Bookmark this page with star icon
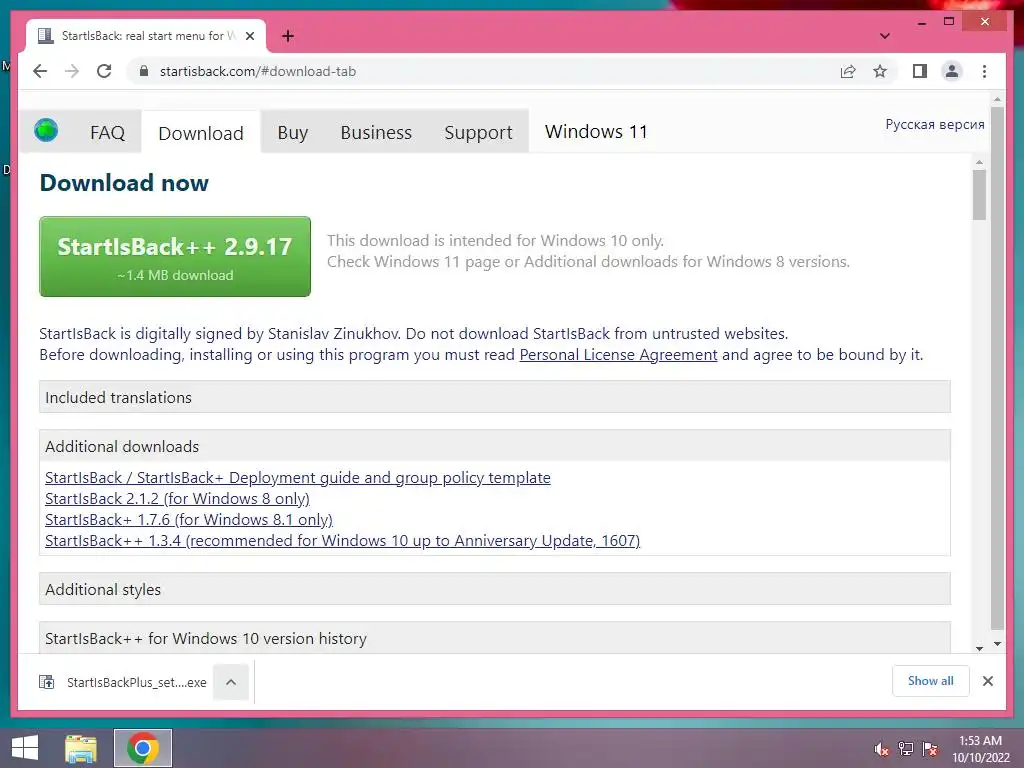1024x768 pixels. [x=880, y=71]
